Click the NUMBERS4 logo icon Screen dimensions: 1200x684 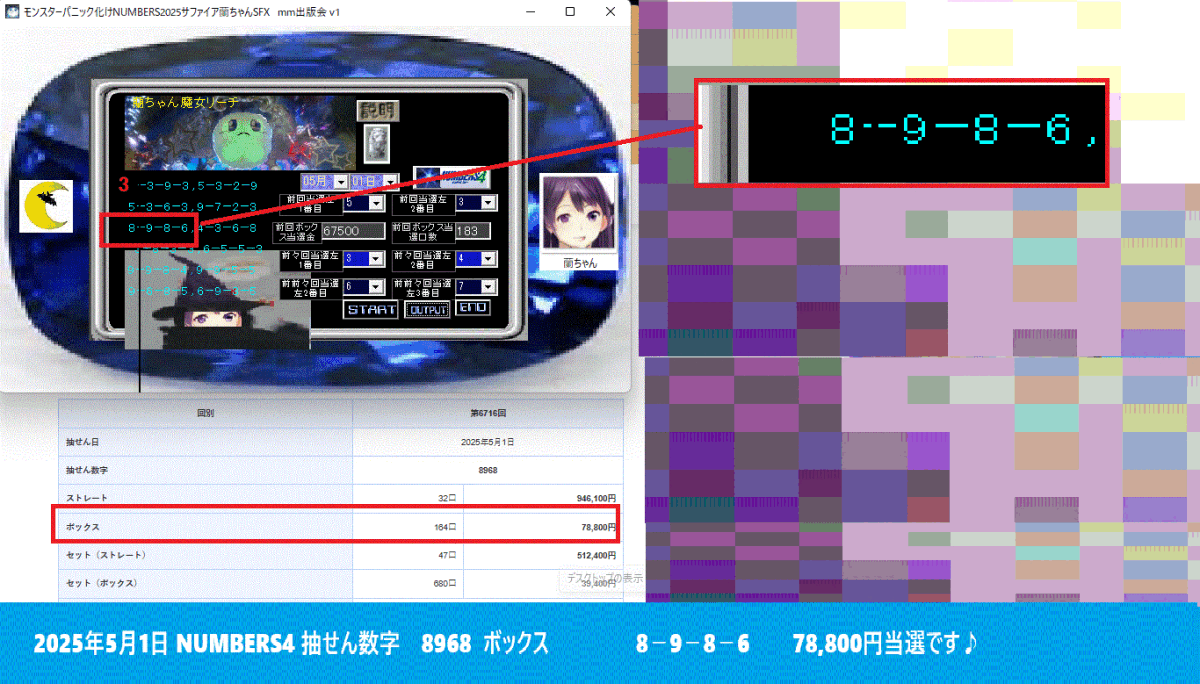452,177
